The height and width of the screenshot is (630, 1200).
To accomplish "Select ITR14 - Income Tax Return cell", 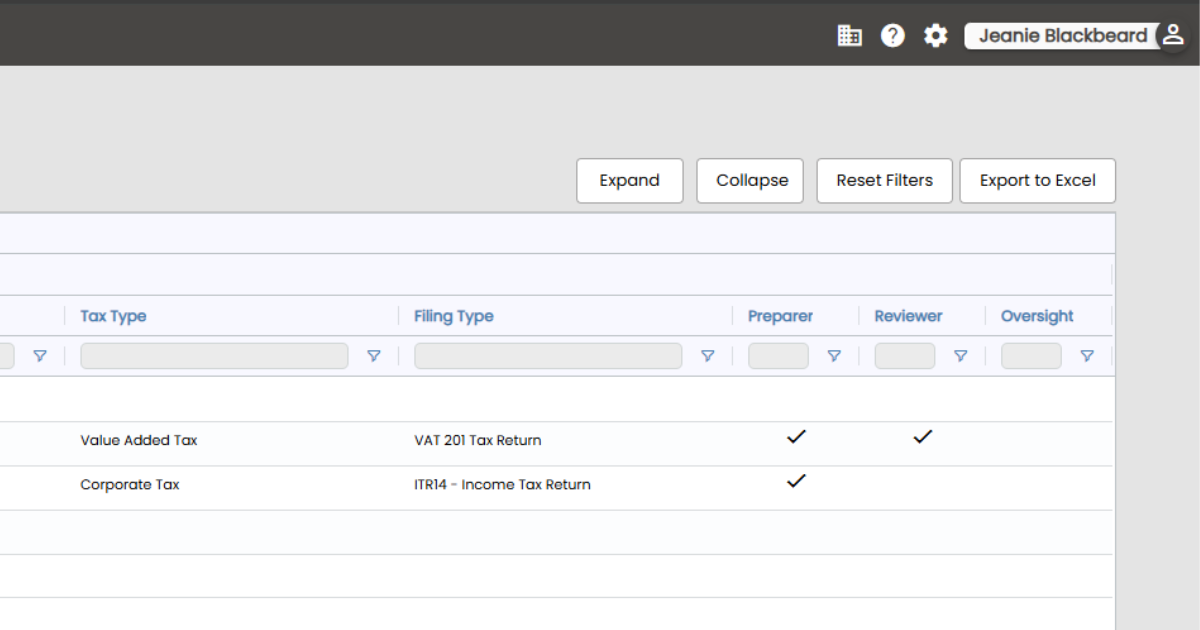I will pyautogui.click(x=503, y=484).
